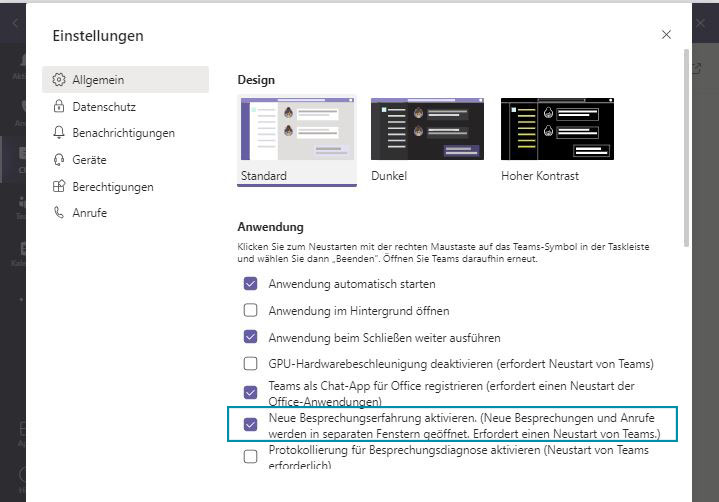Screen dimensions: 719x502
Task: Open the Allgemein settings section
Action: [125, 80]
